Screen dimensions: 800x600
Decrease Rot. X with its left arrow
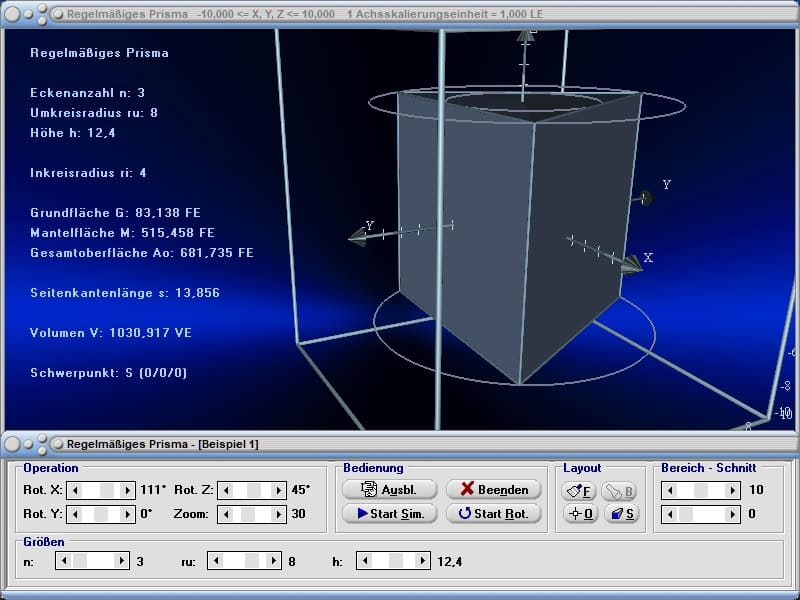[x=75, y=490]
